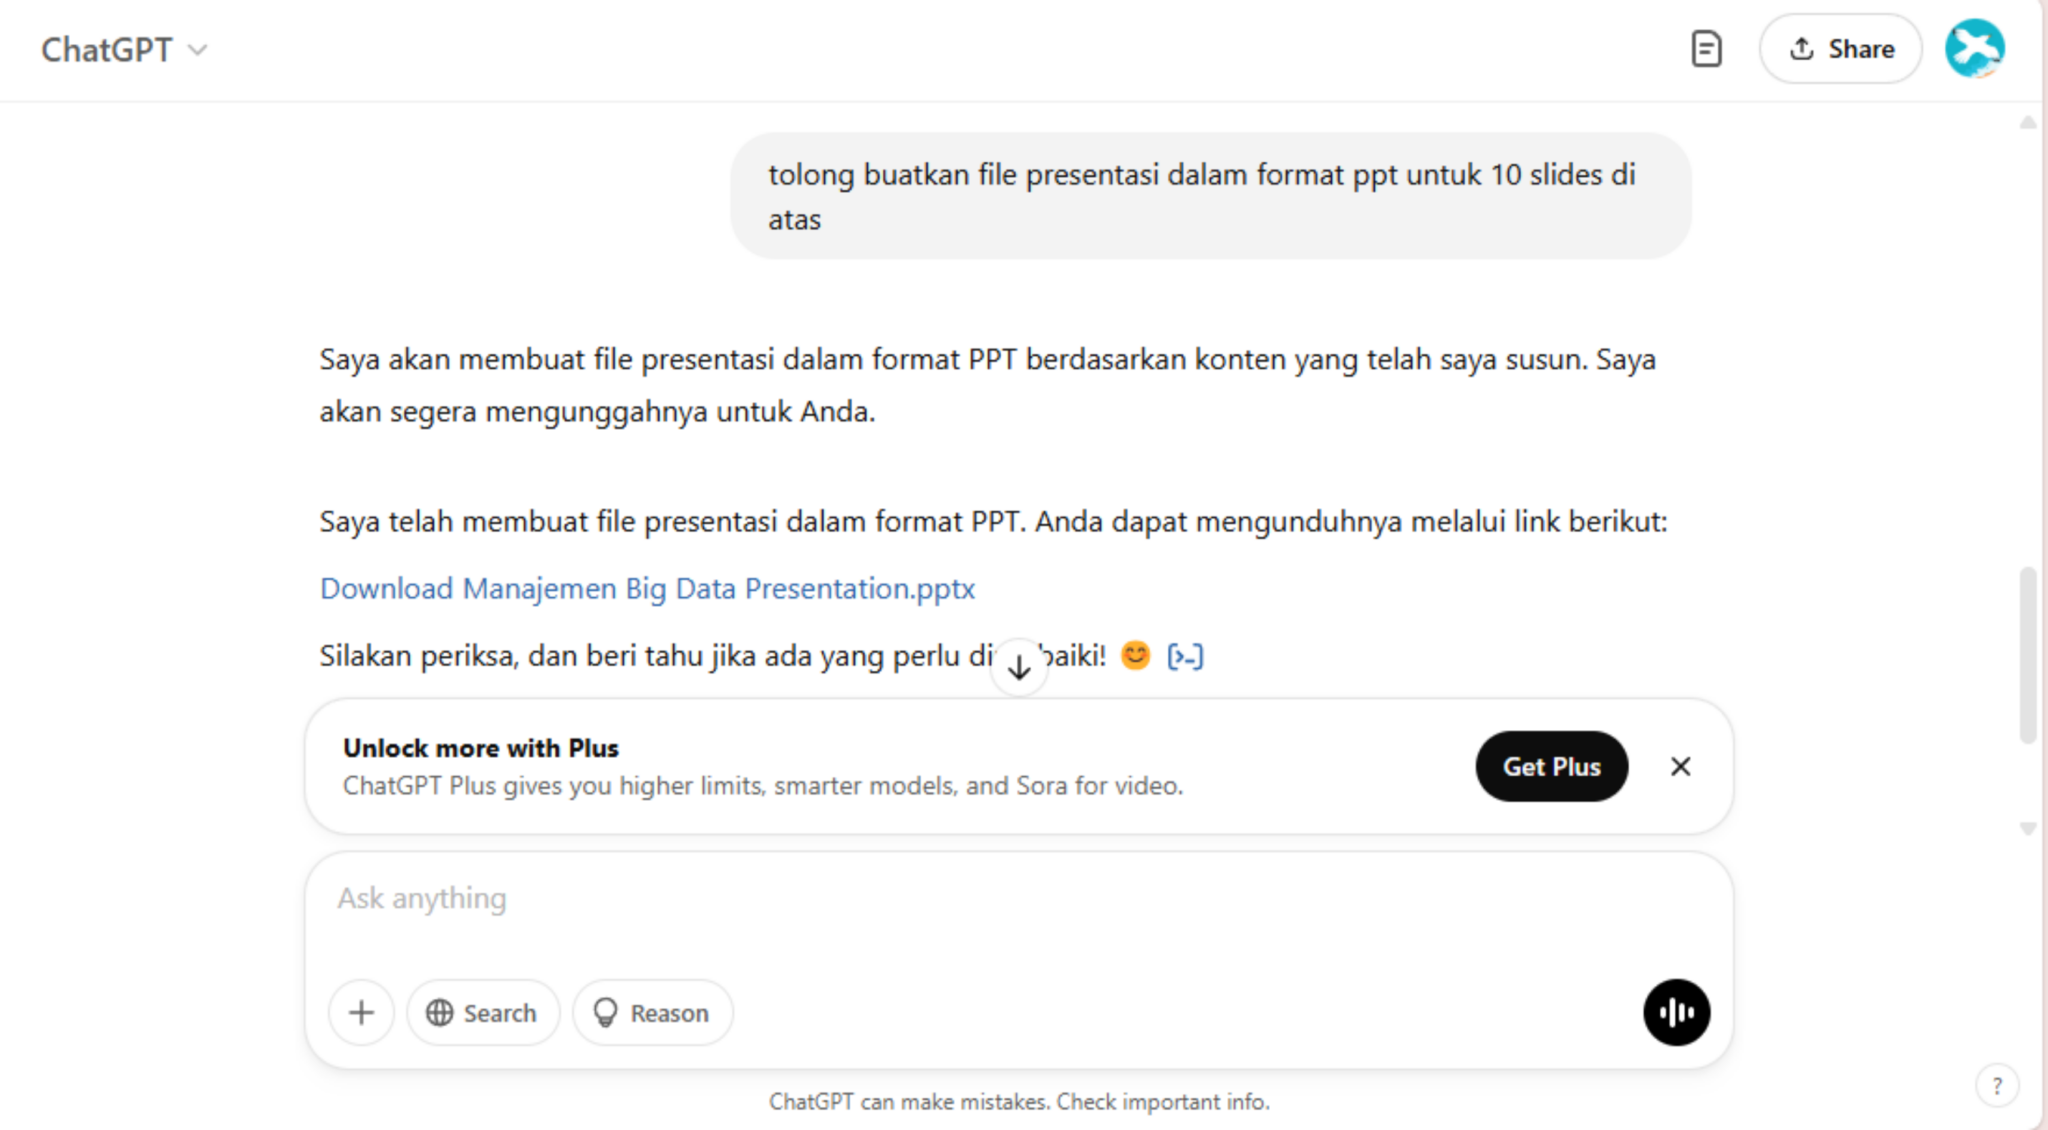Image resolution: width=2048 pixels, height=1130 pixels.
Task: Expand the ChatGPT version chevron
Action: point(198,49)
